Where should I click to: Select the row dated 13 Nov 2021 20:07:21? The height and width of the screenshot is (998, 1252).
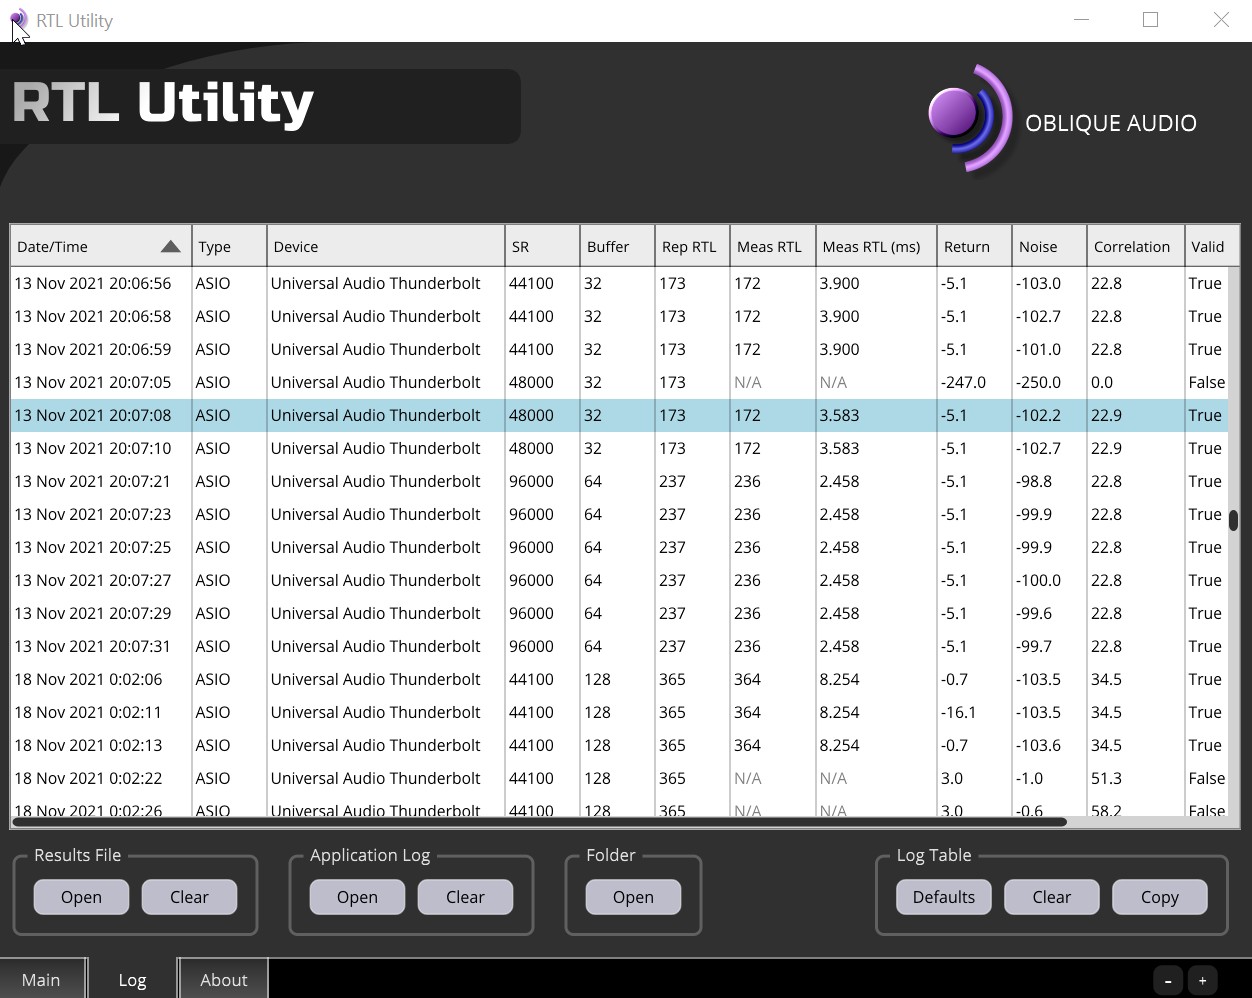[619, 481]
